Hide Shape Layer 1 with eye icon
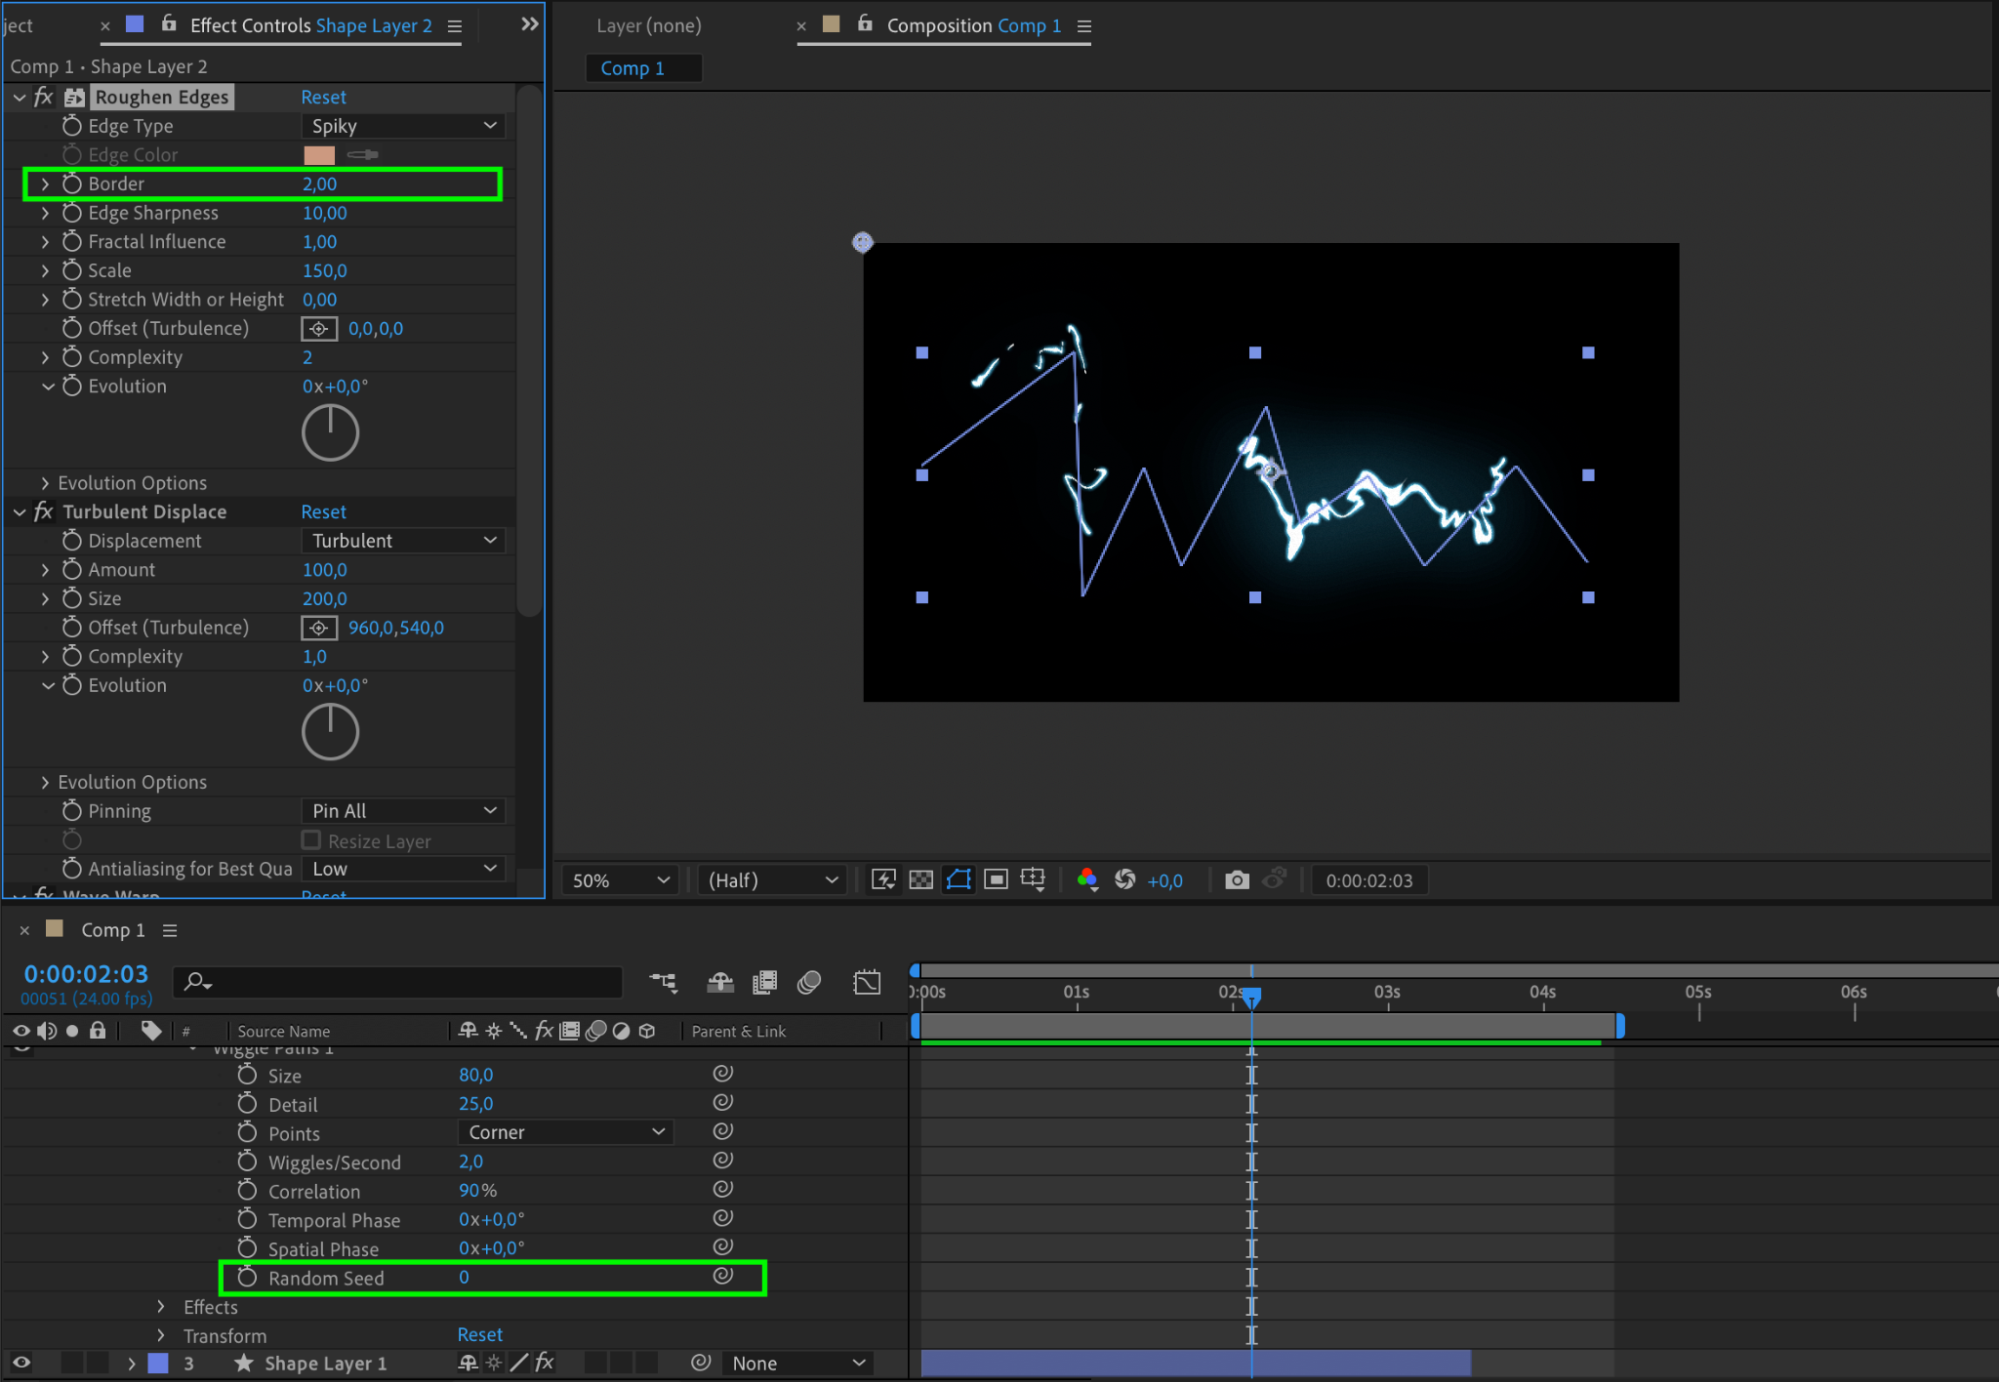The width and height of the screenshot is (1999, 1383). 21,1363
